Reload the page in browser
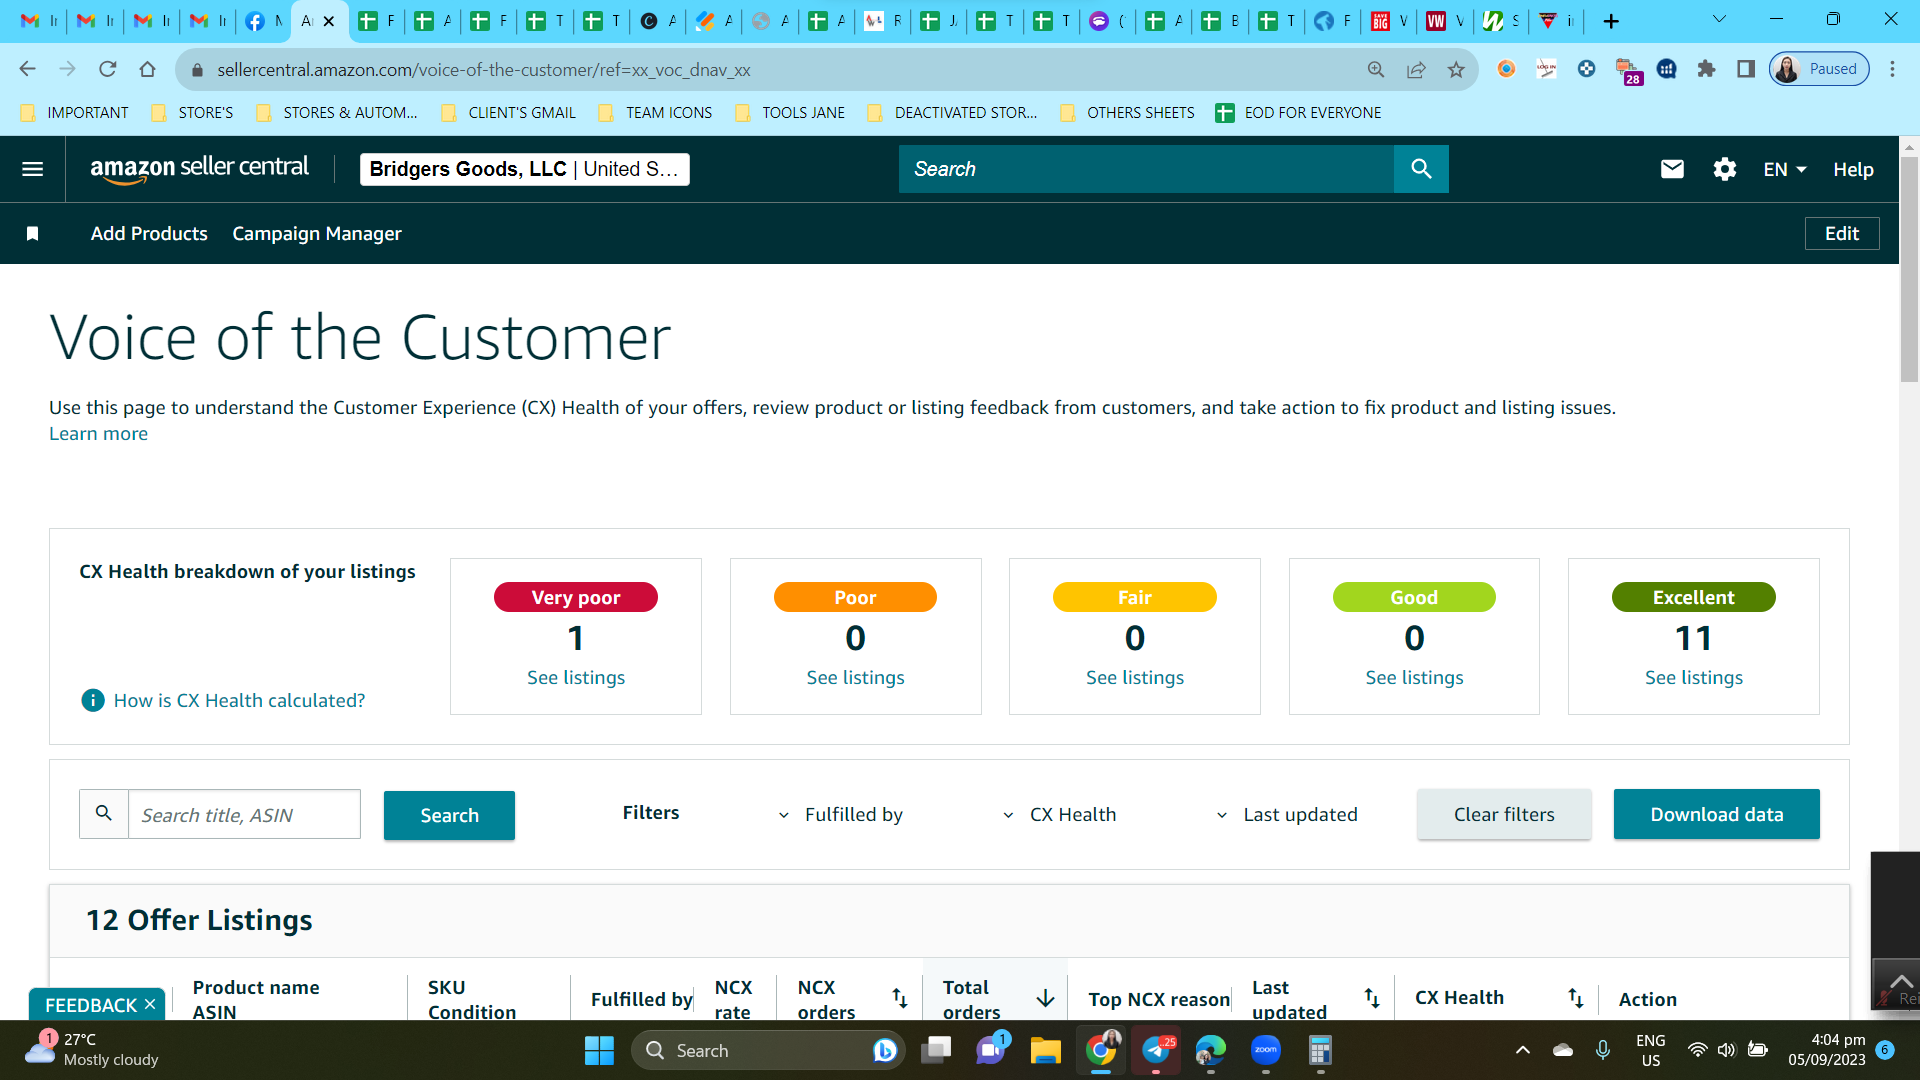Image resolution: width=1920 pixels, height=1080 pixels. point(107,69)
